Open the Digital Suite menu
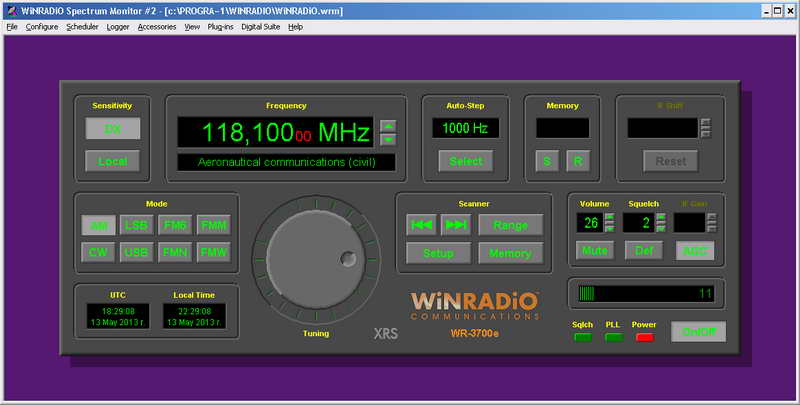The width and height of the screenshot is (800, 405). pos(261,27)
